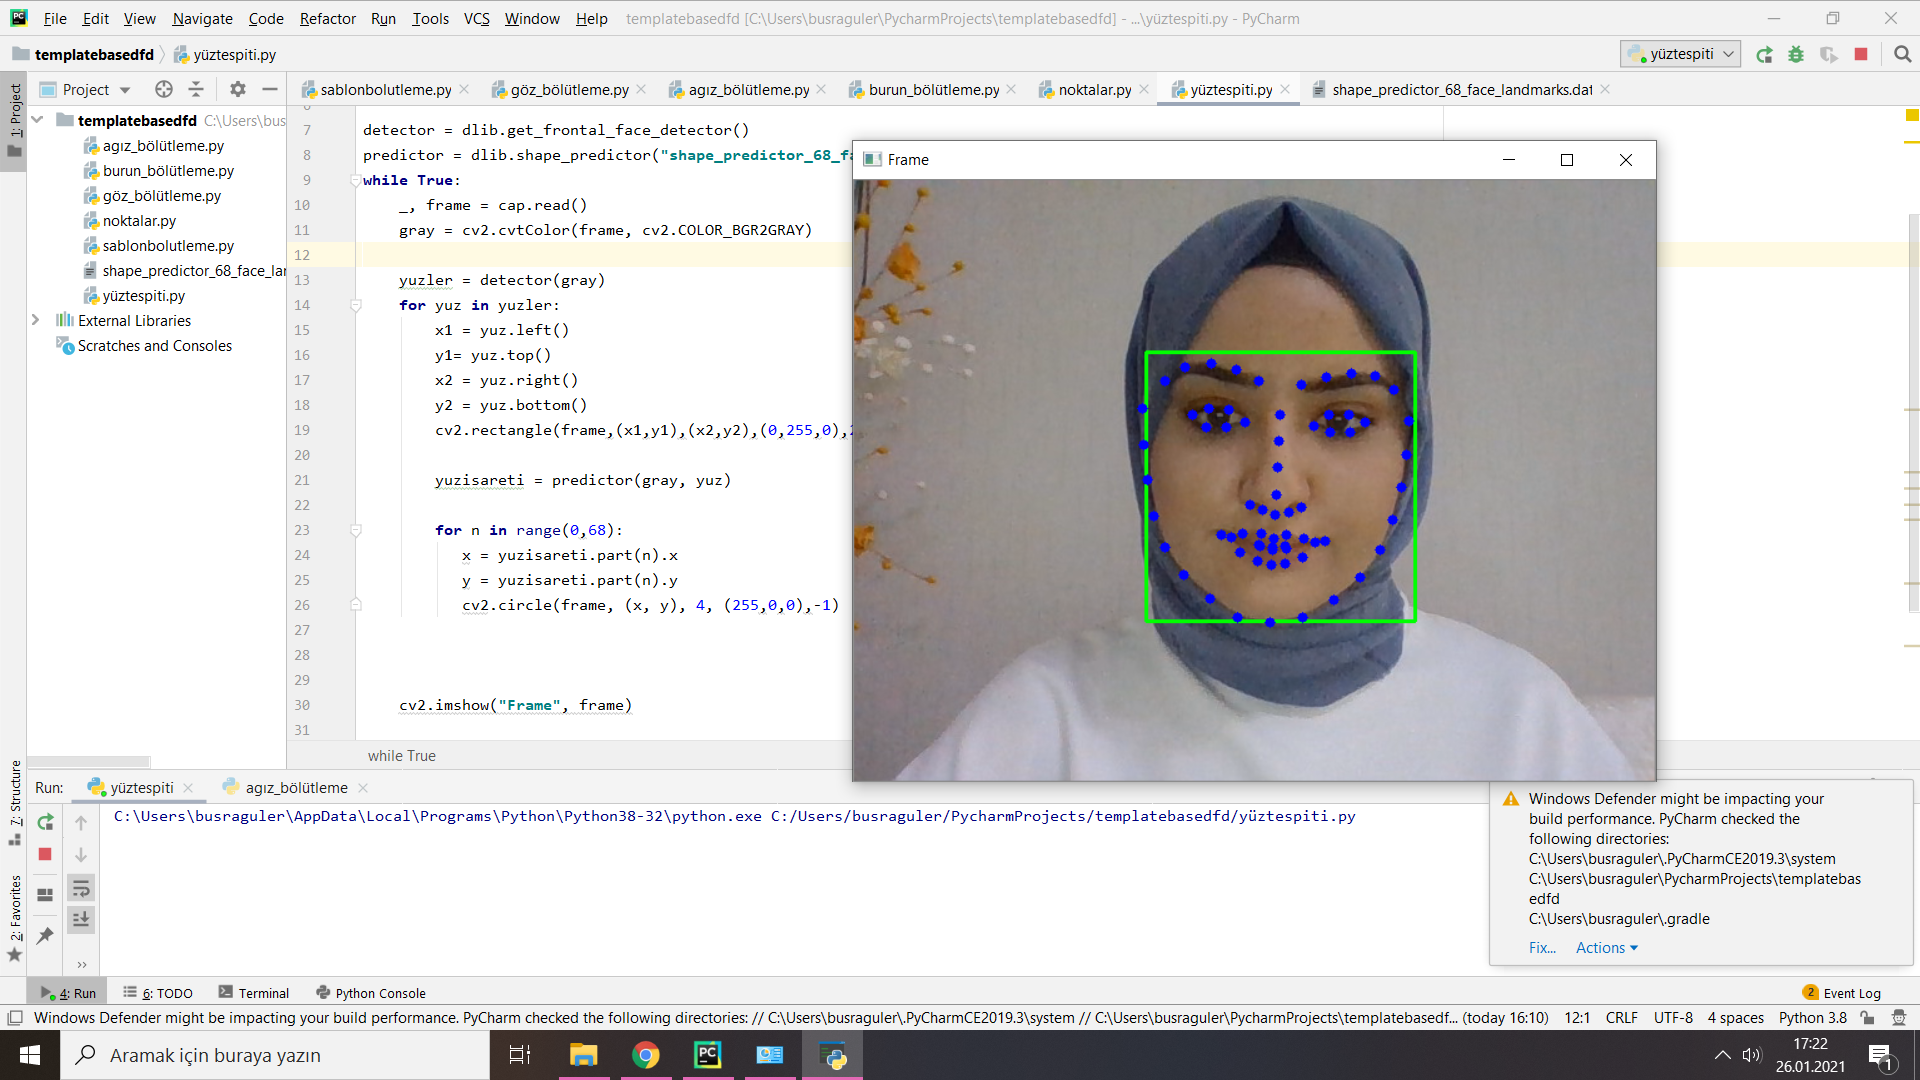Screen dimensions: 1920x1080
Task: Open the Python Console tool window
Action: [x=370, y=992]
